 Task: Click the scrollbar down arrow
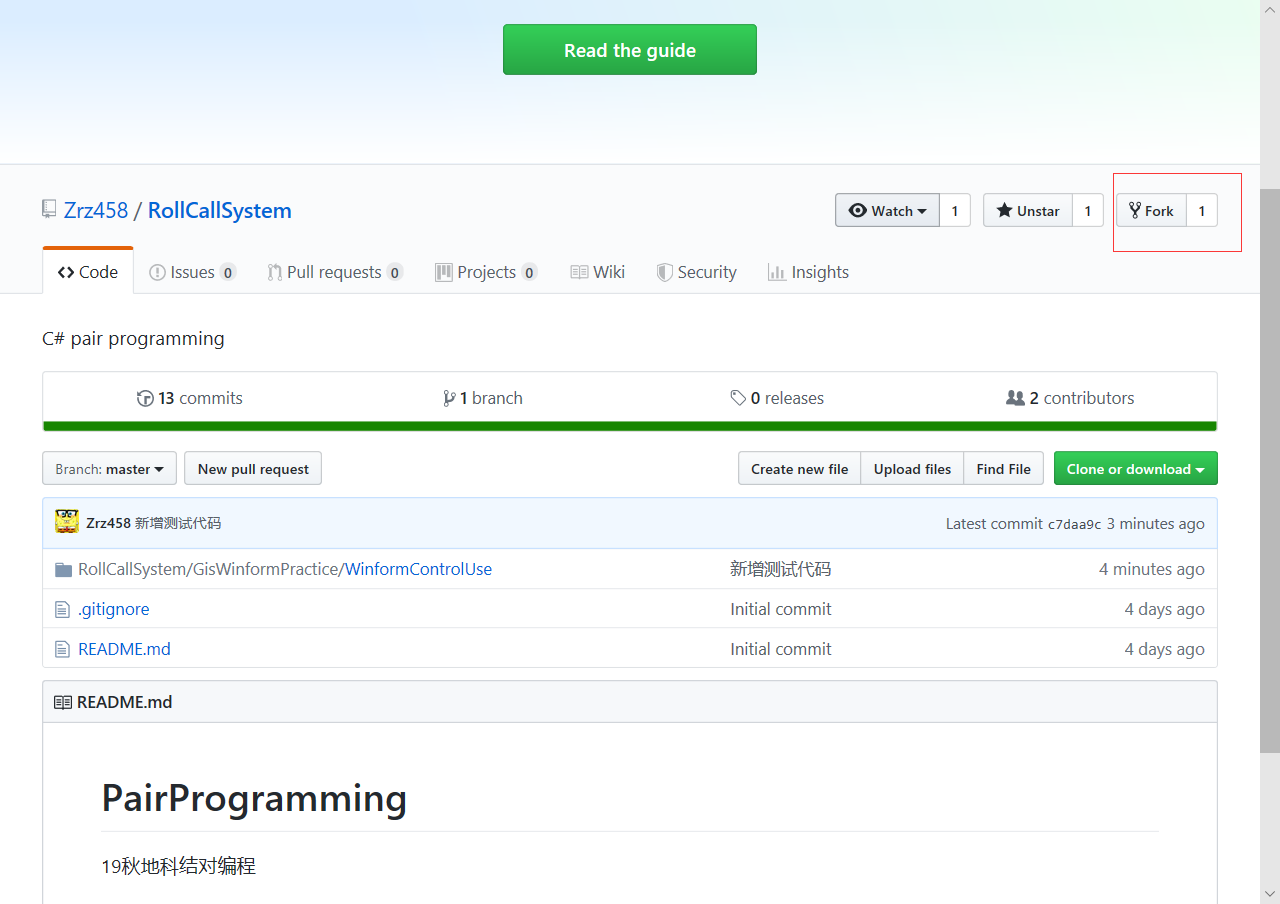tap(1270, 893)
